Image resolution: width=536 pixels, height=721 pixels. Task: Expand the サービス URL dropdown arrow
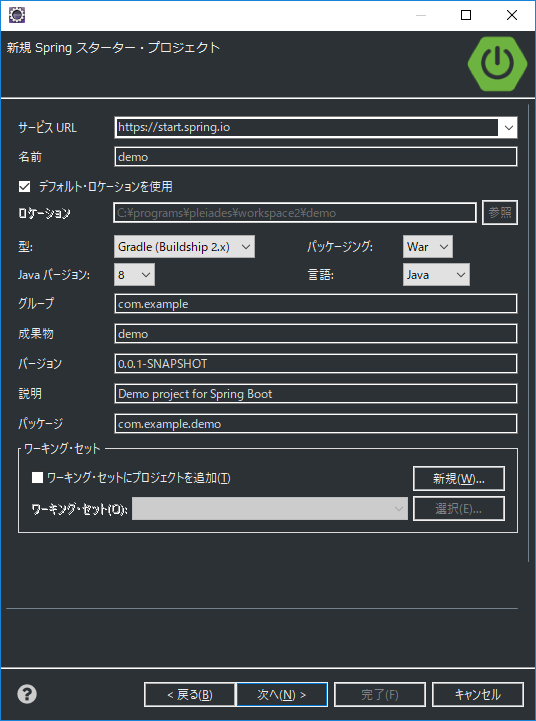point(508,128)
